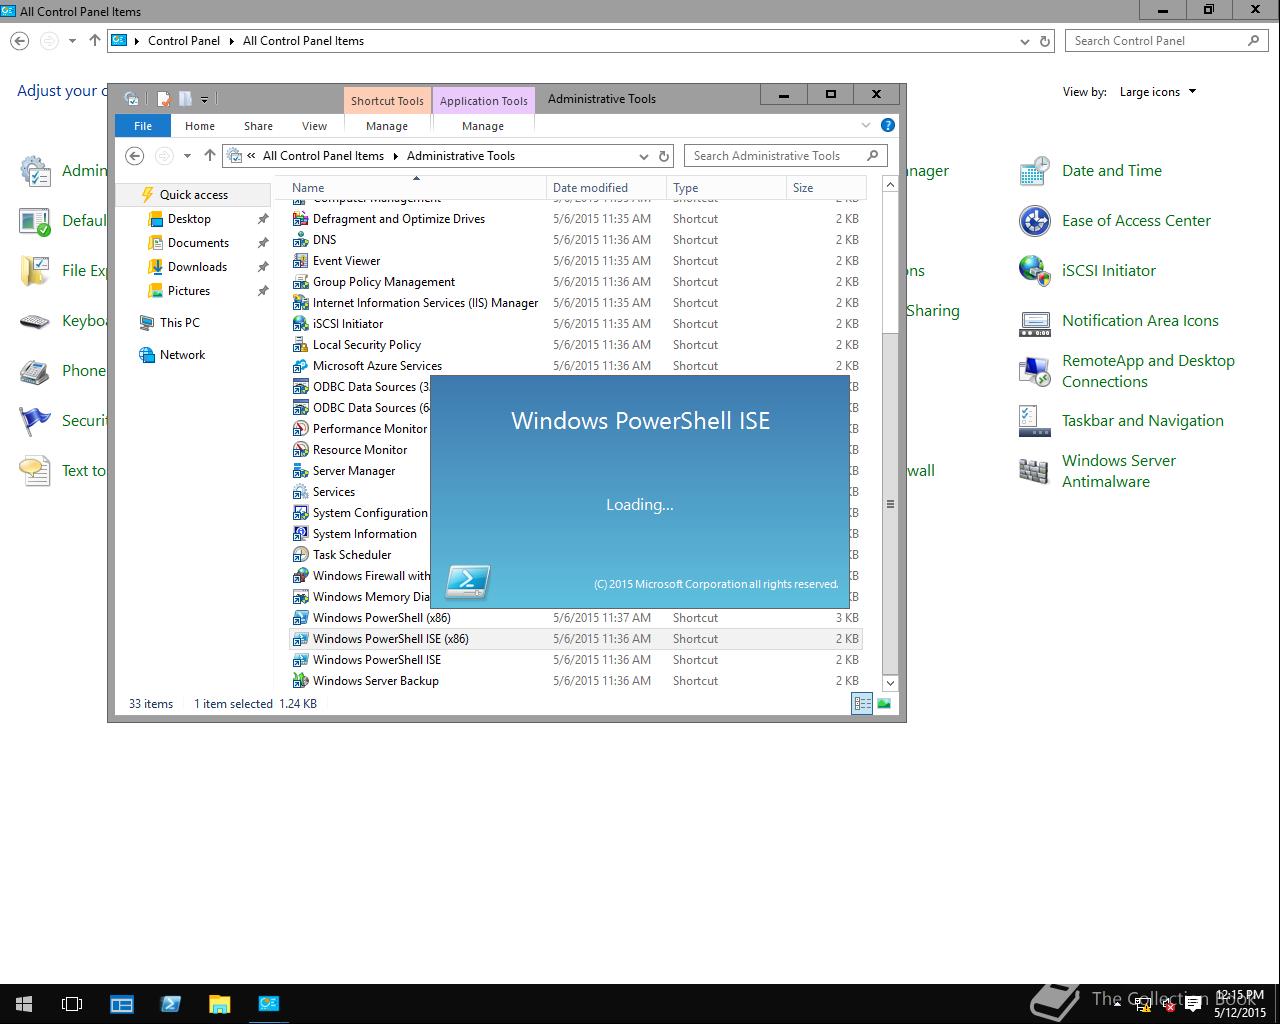Image resolution: width=1280 pixels, height=1024 pixels.
Task: Select Server Manager icon in file list
Action: click(x=300, y=471)
